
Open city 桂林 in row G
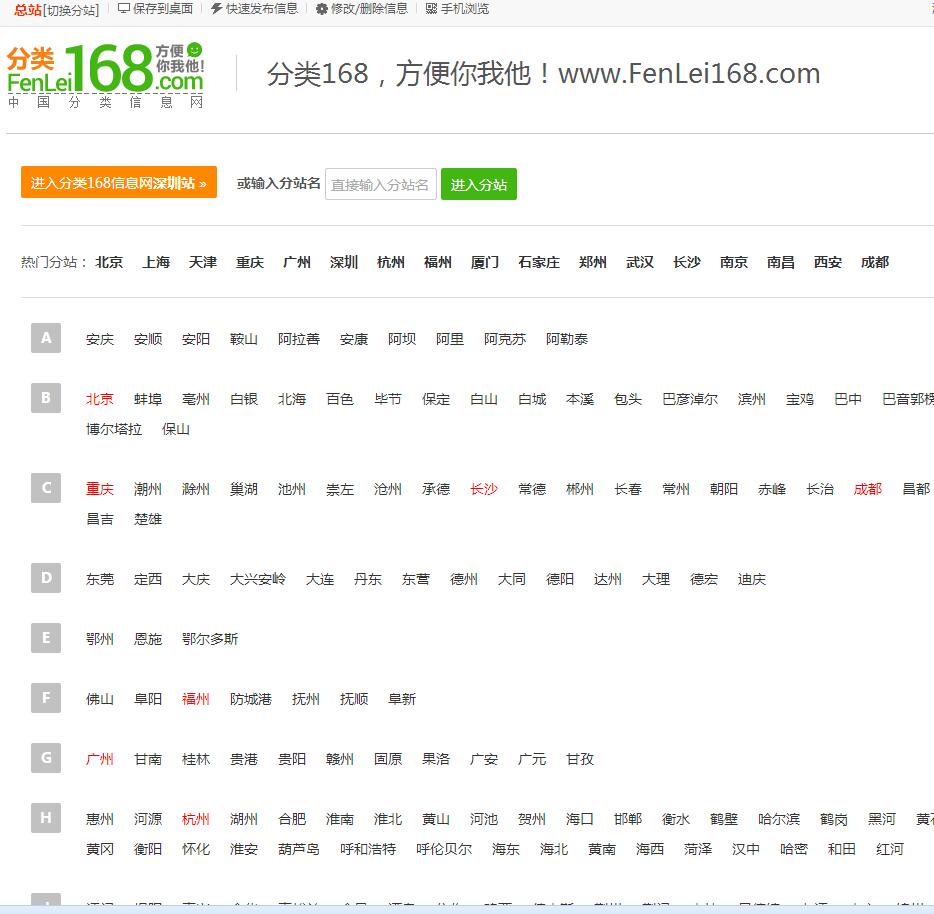click(196, 759)
